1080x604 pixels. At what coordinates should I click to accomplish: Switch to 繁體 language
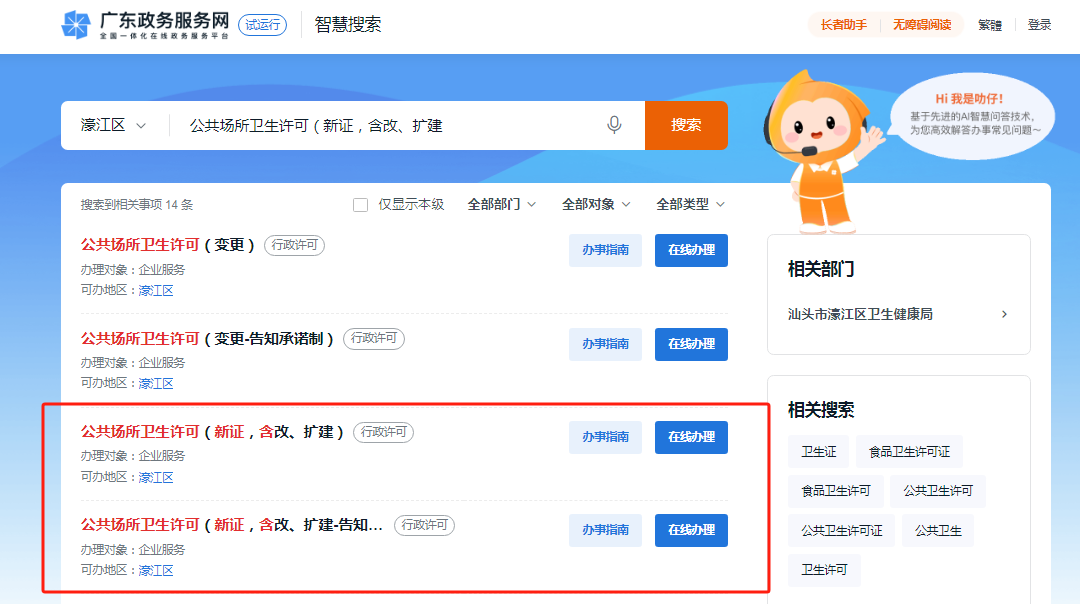(x=990, y=25)
